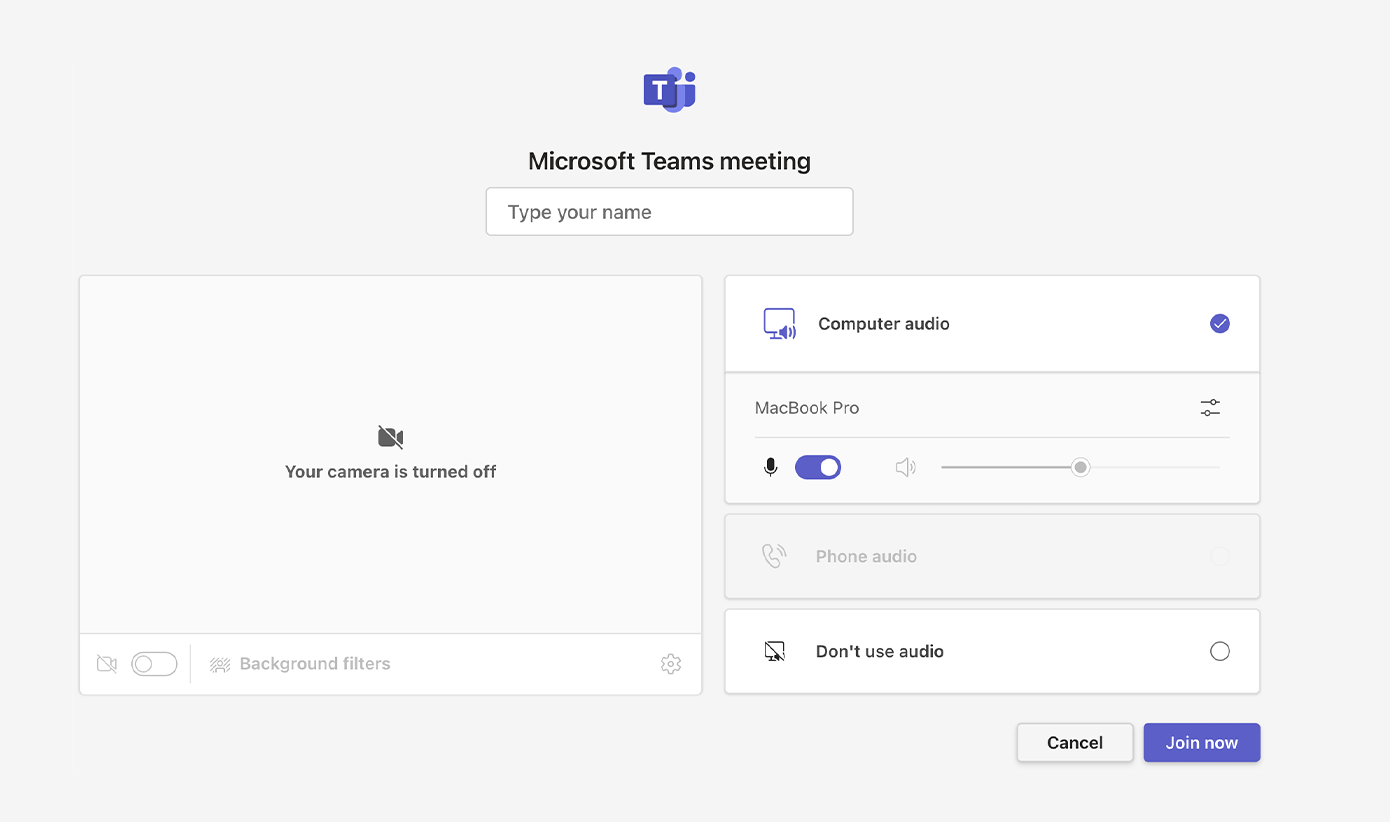Click the Computer audio label
Viewport: 1390px width, 822px height.
point(884,324)
